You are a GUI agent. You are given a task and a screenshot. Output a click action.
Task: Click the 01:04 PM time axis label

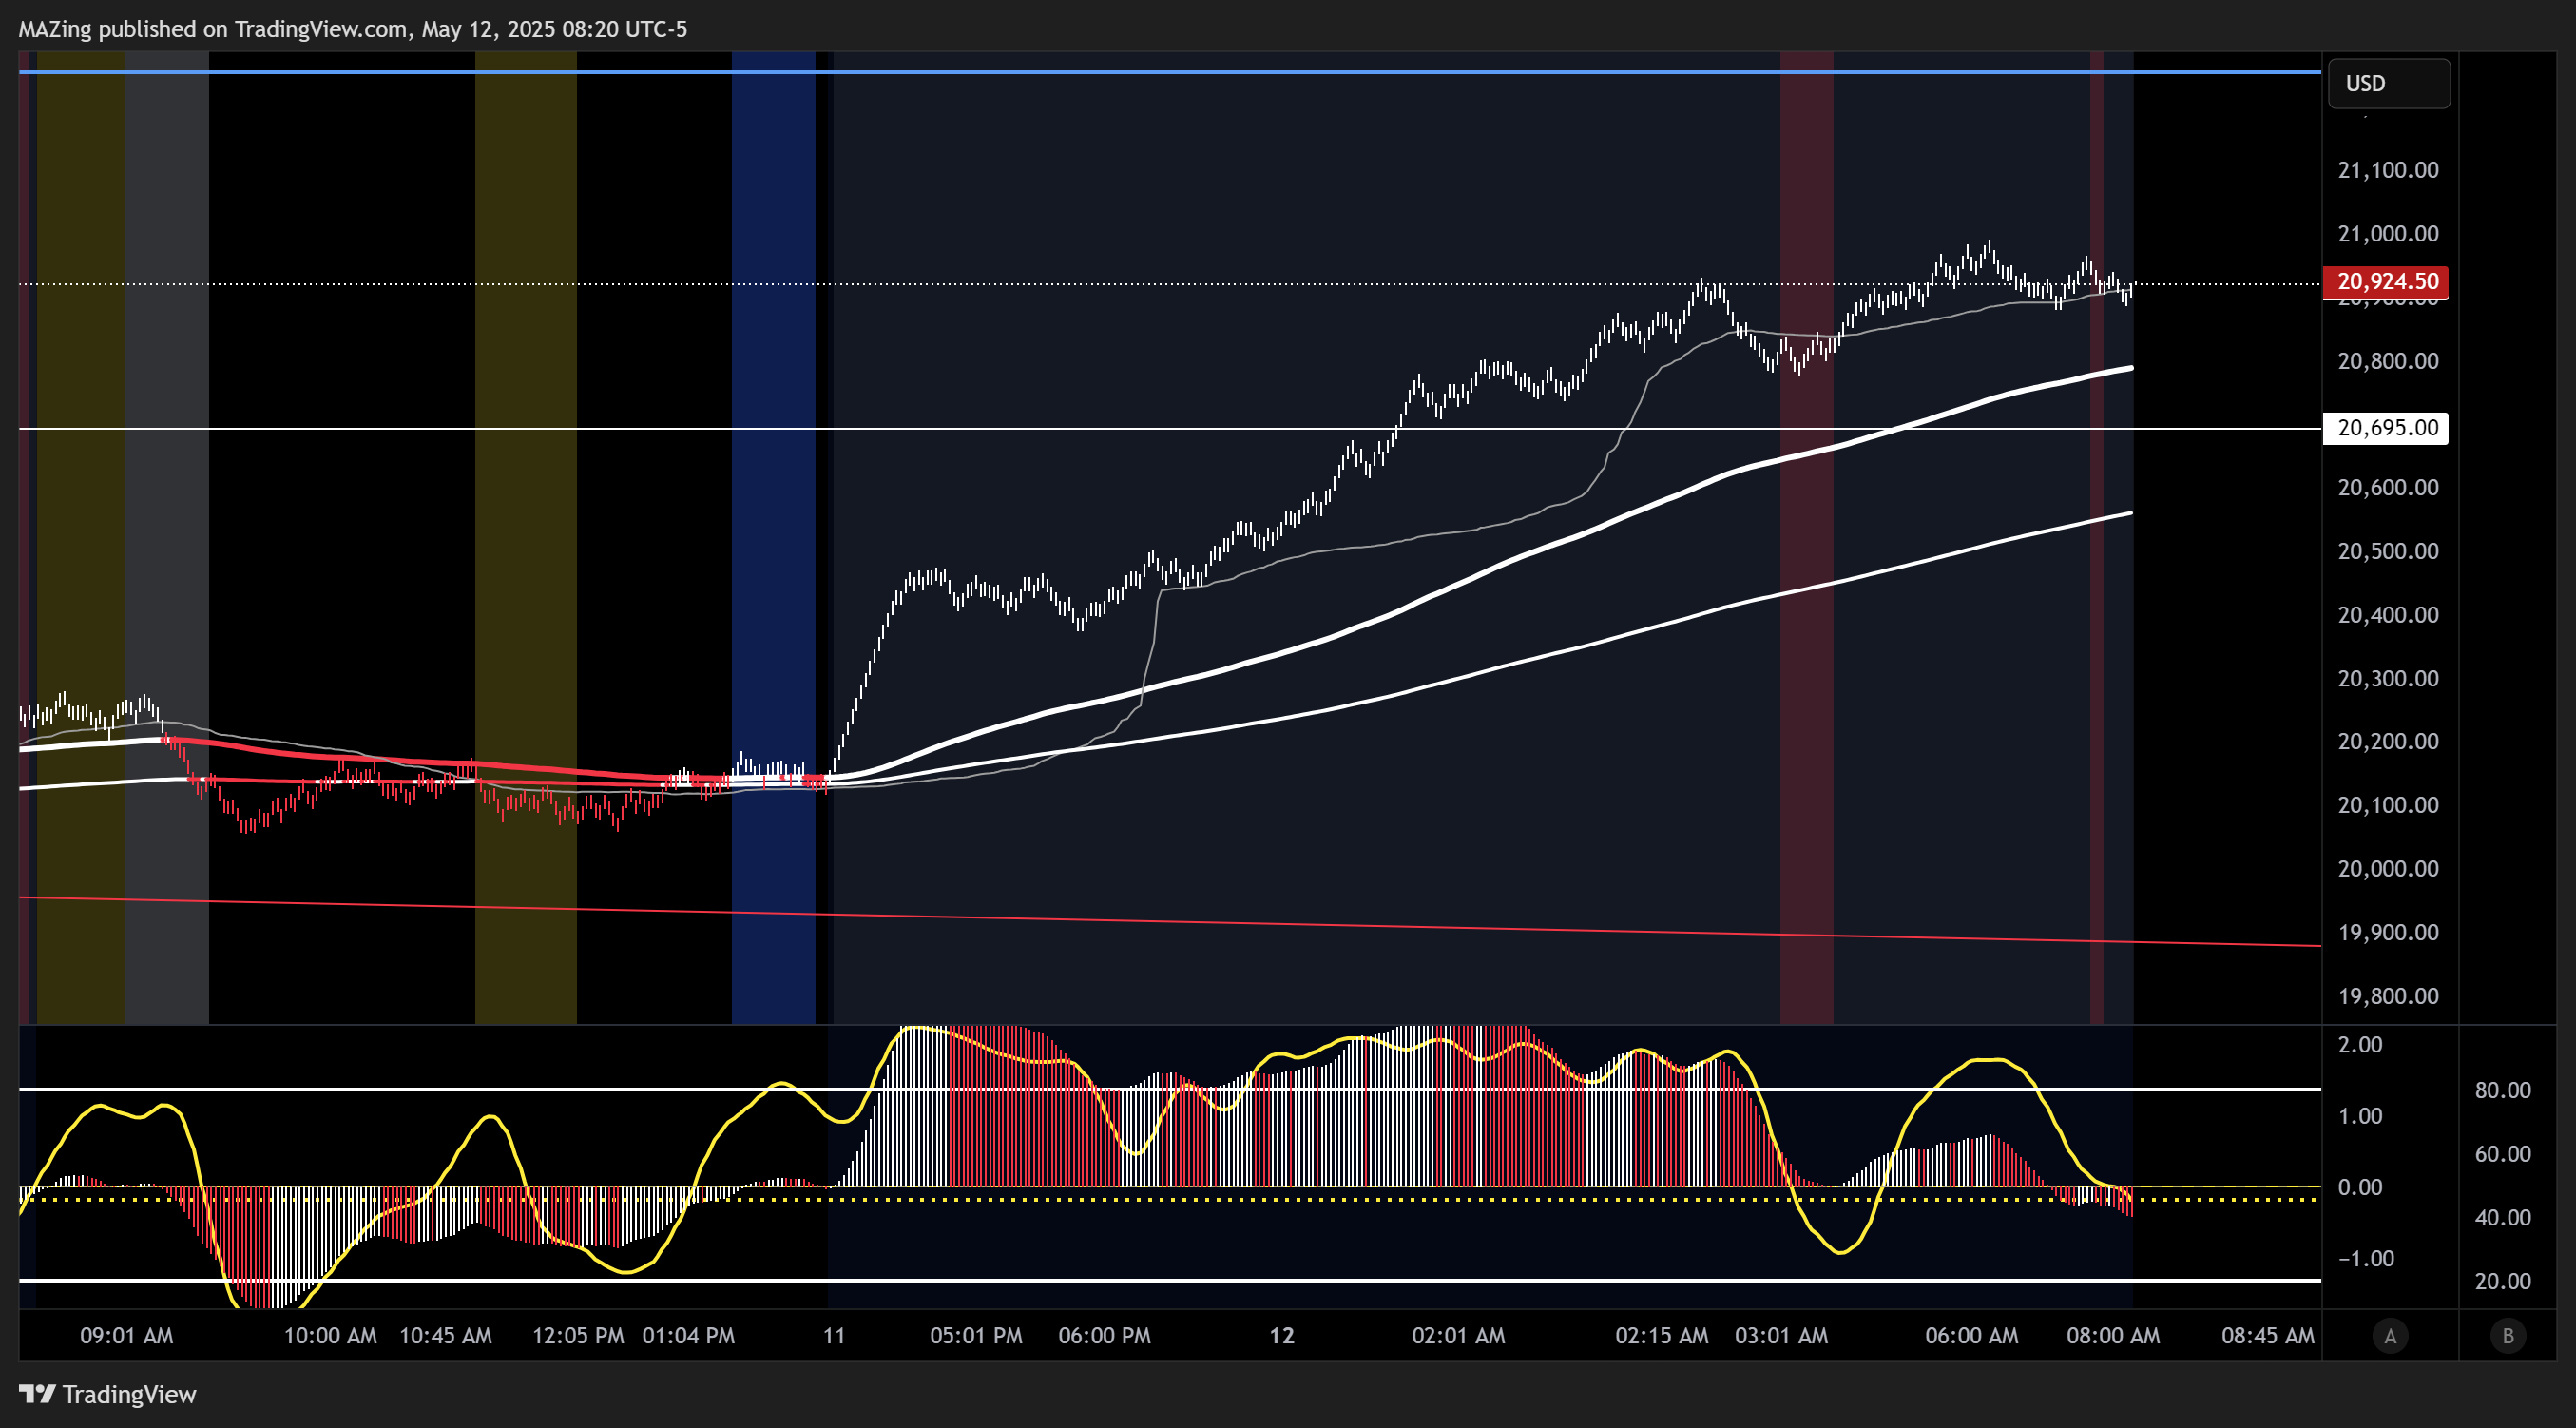click(688, 1336)
